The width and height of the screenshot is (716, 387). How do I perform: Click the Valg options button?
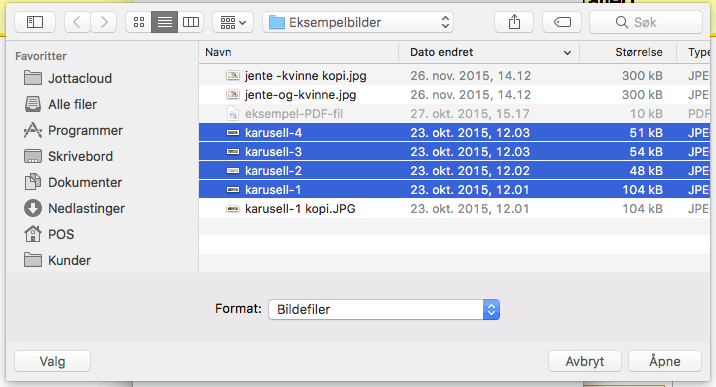[53, 361]
